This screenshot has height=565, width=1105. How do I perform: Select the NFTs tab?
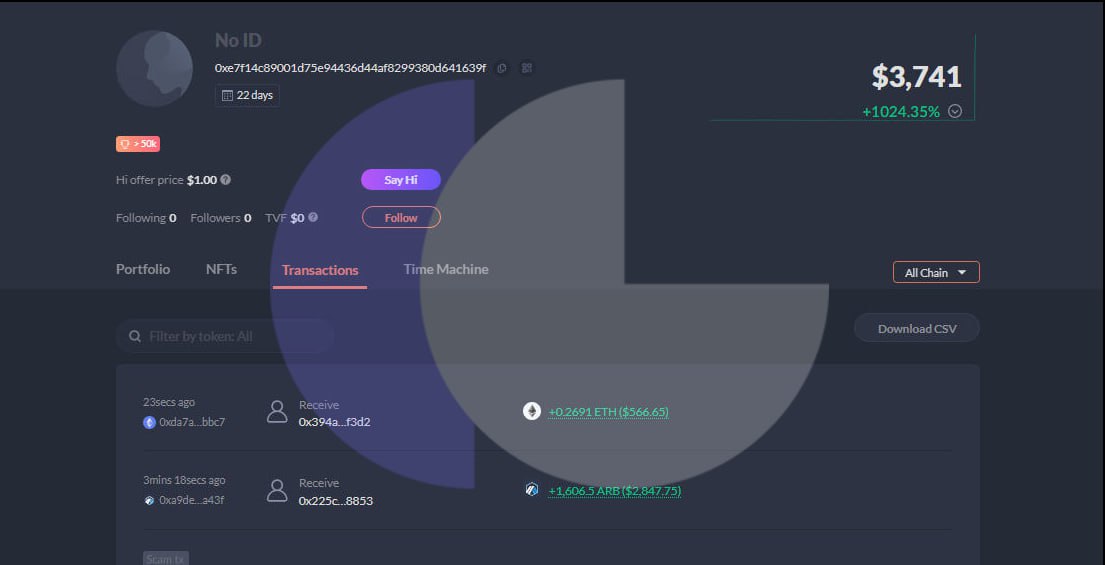[221, 269]
